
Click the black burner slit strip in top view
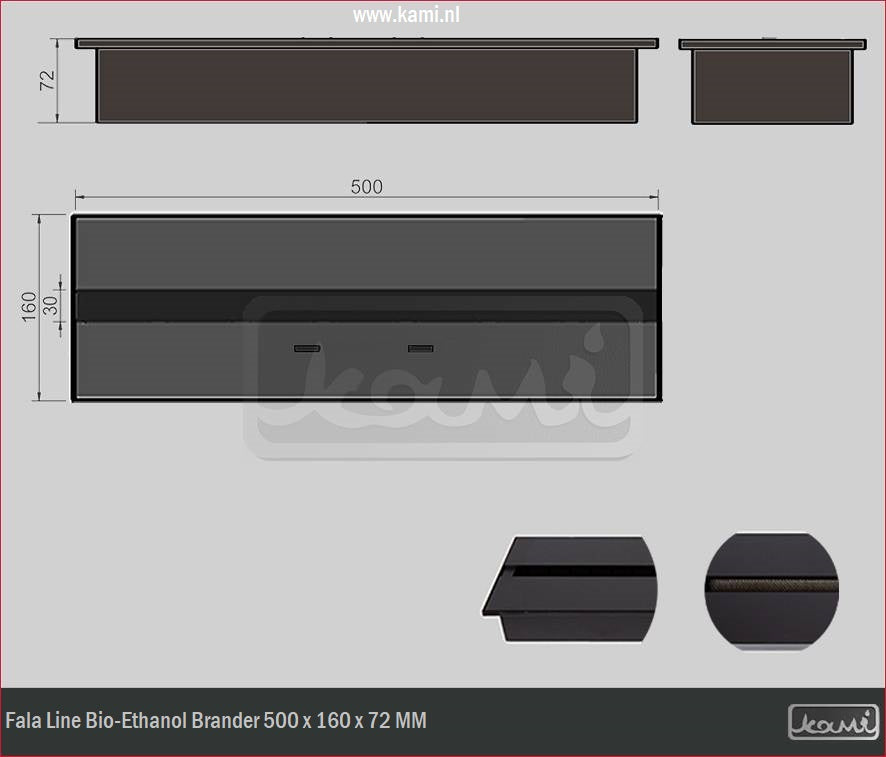click(366, 306)
